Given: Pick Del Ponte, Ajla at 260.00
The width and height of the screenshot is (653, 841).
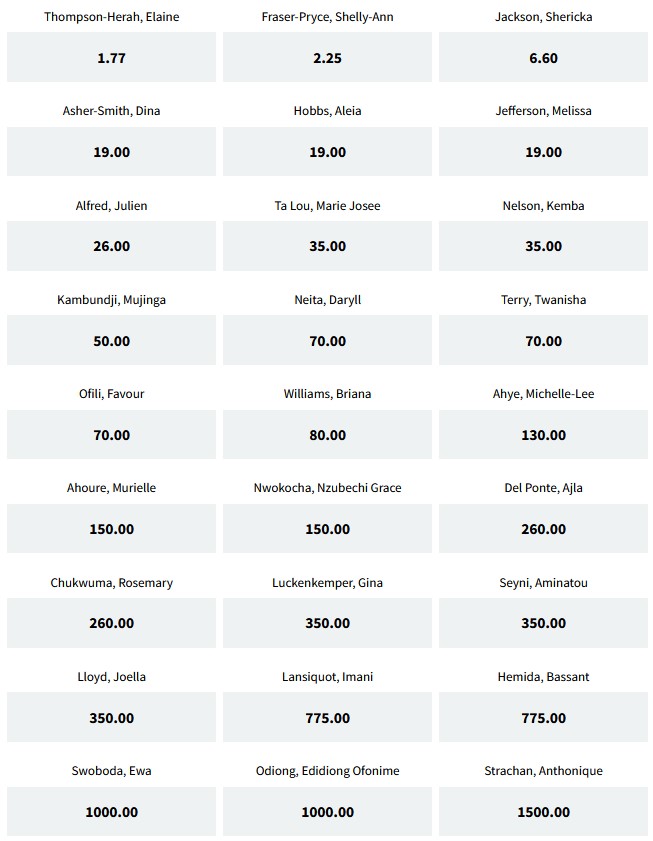Looking at the screenshot, I should tap(543, 529).
